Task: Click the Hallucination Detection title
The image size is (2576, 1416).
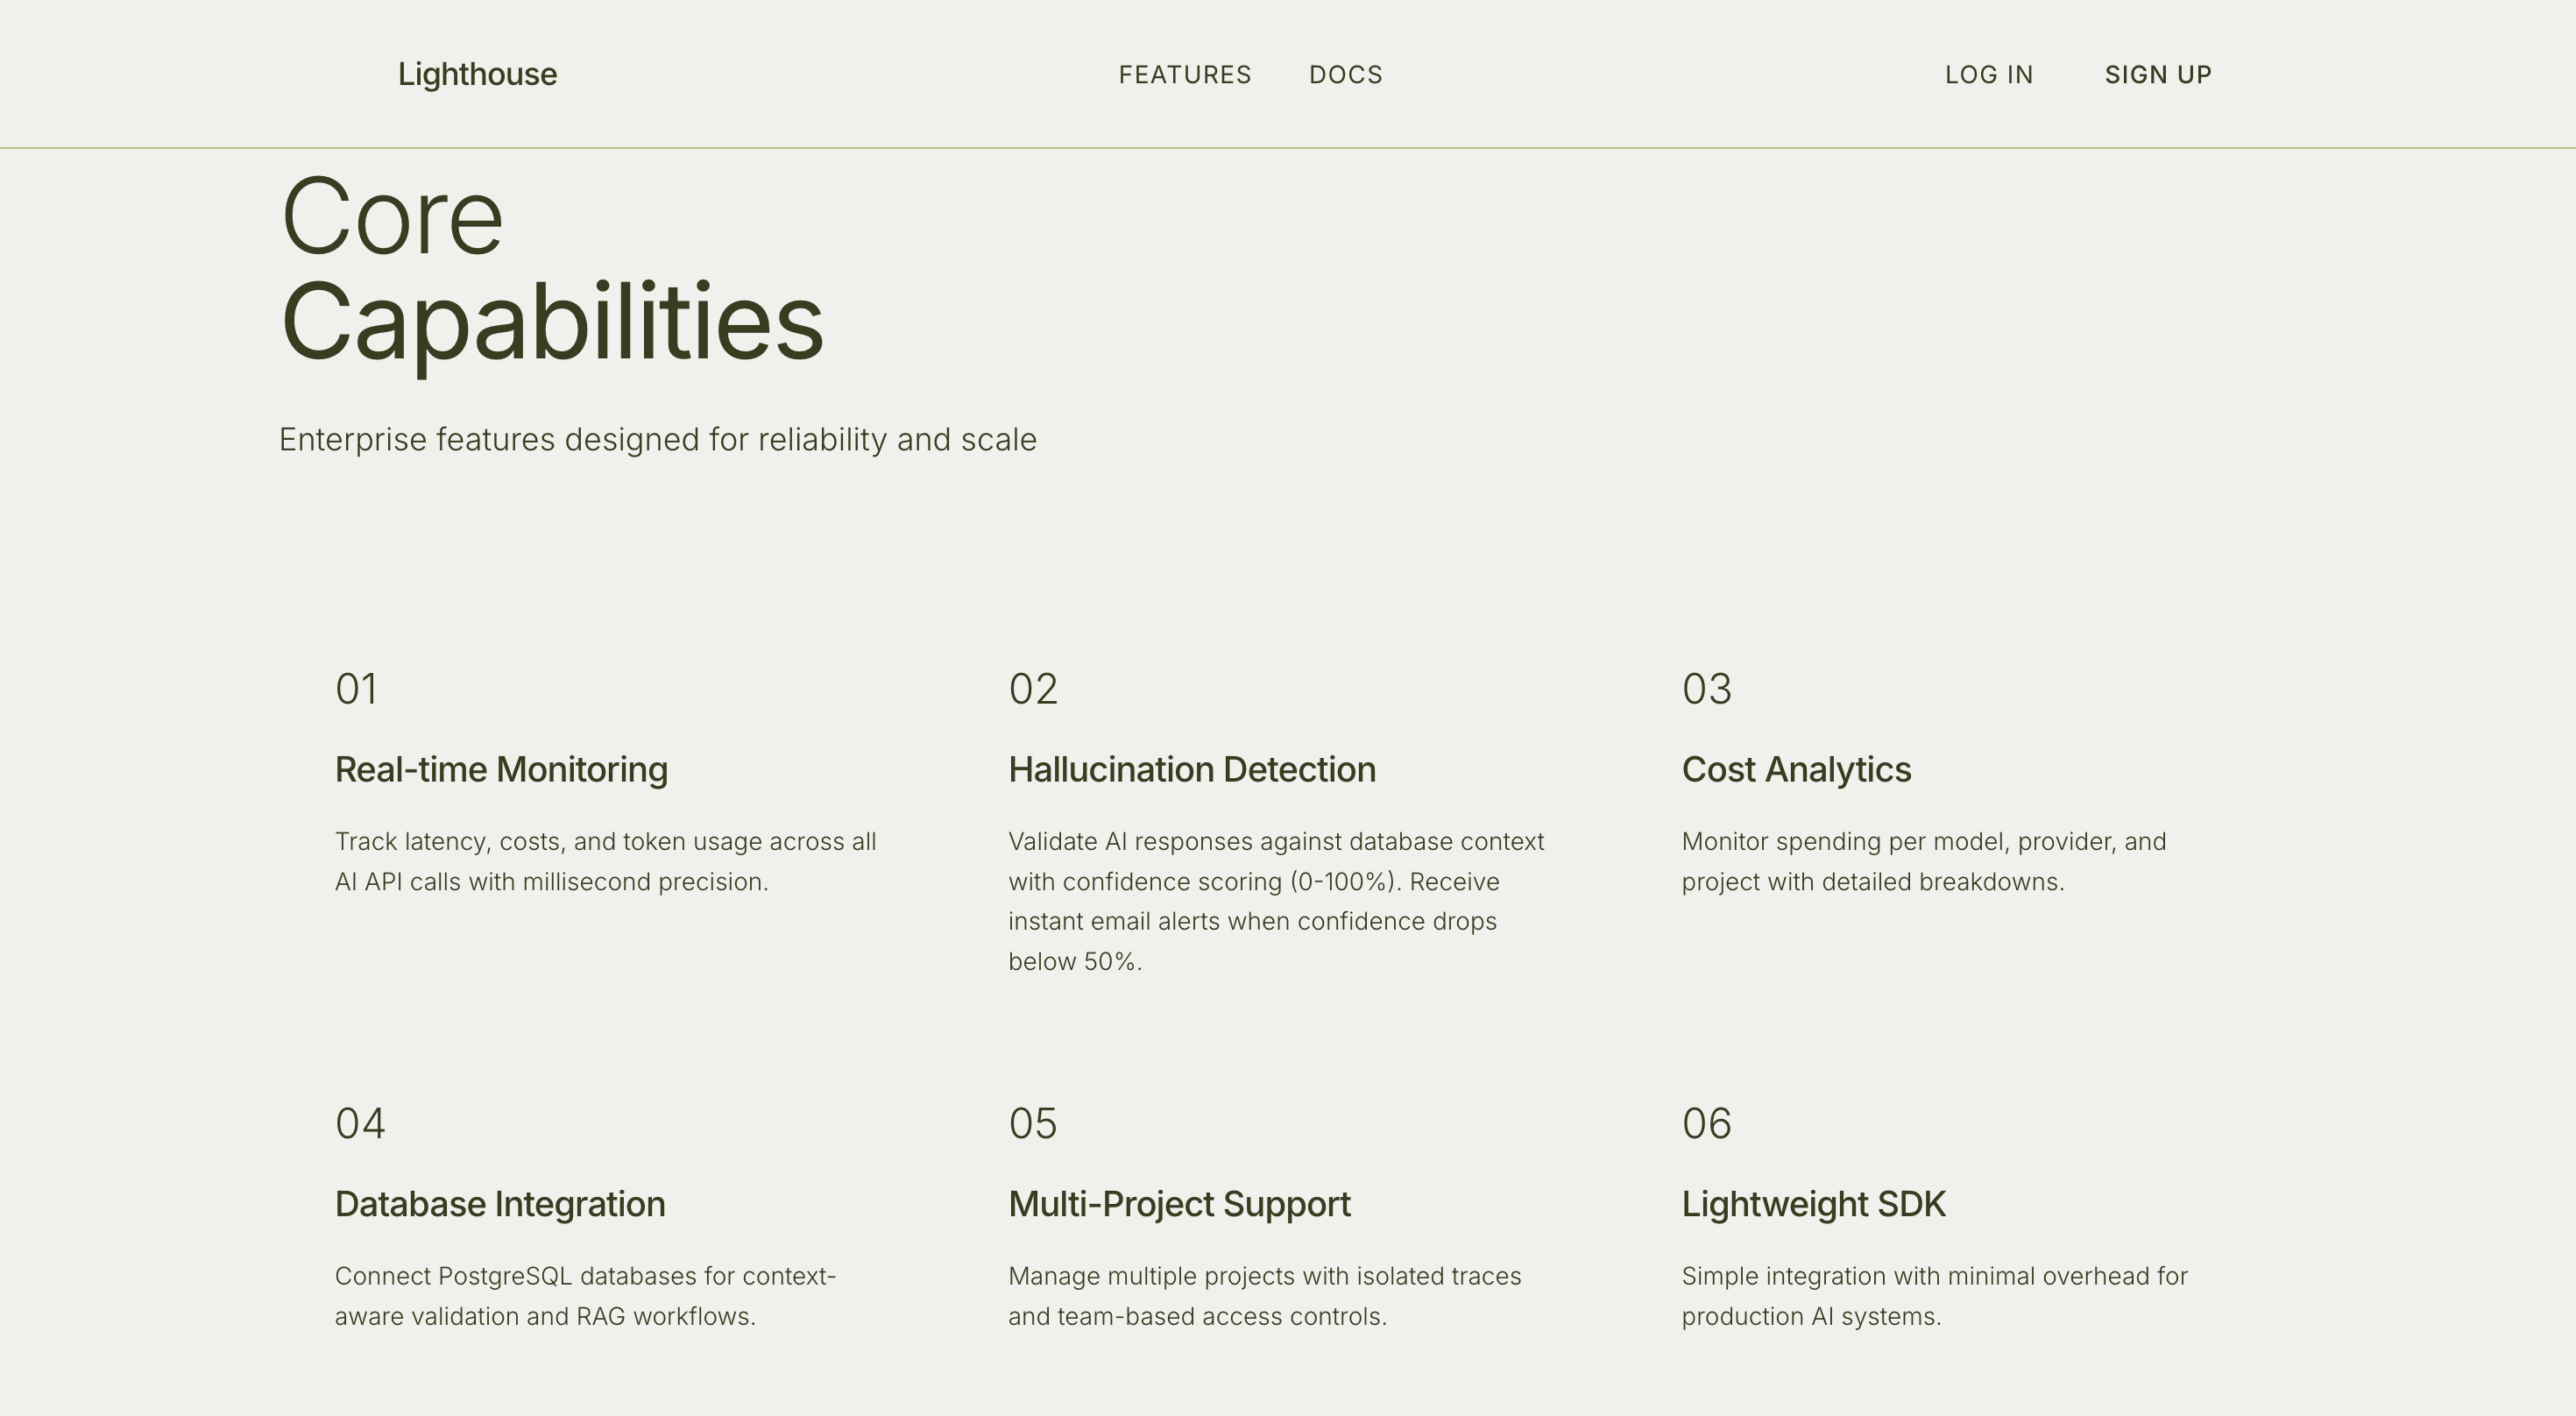Action: (1191, 770)
